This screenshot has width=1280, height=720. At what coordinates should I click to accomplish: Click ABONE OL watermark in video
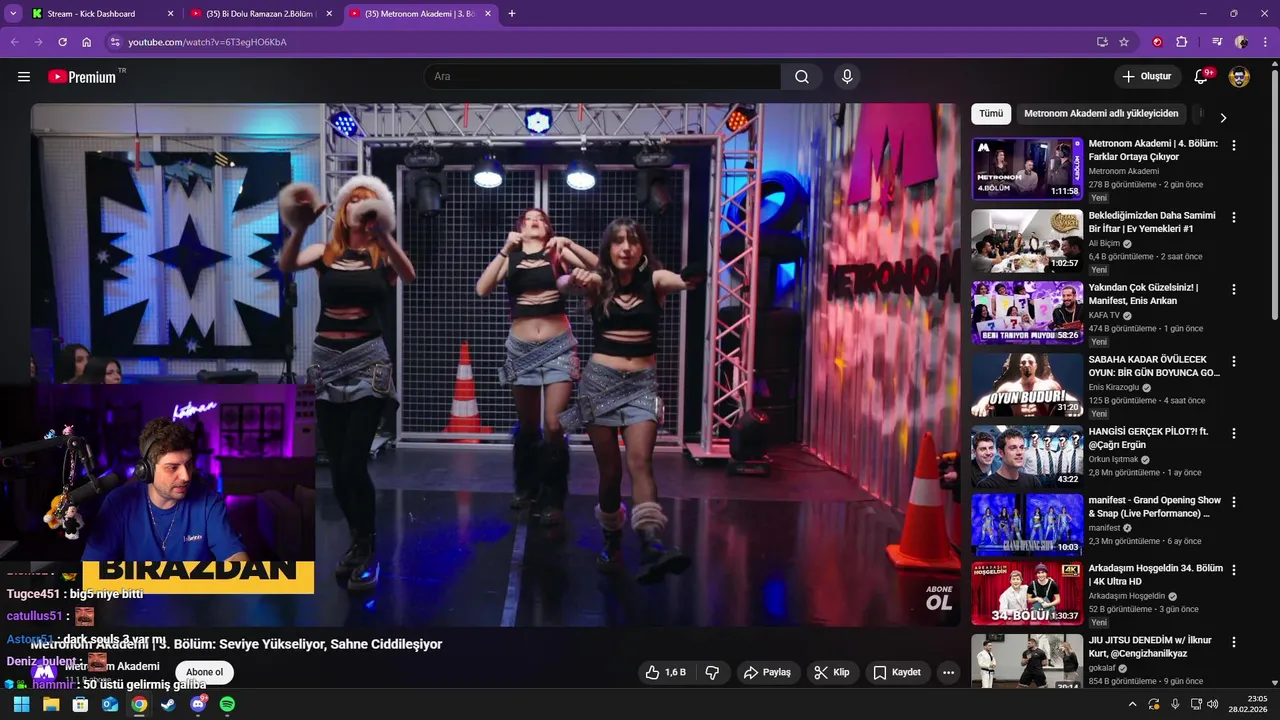tap(939, 598)
